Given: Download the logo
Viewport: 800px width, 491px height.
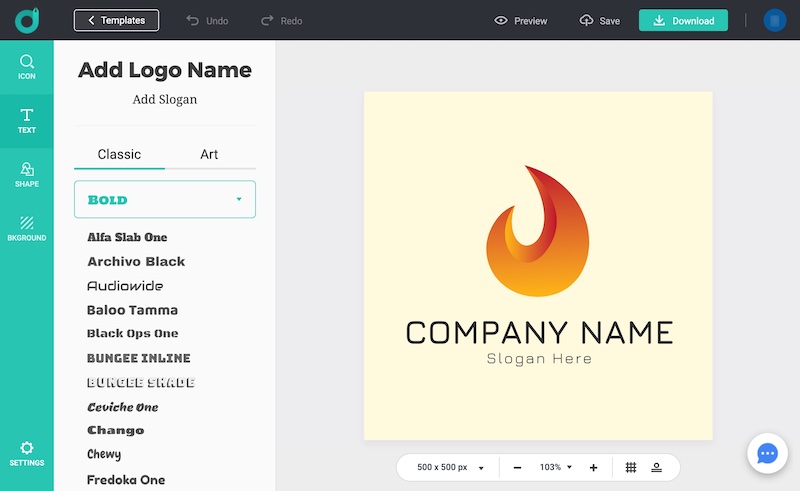Looking at the screenshot, I should pyautogui.click(x=683, y=20).
